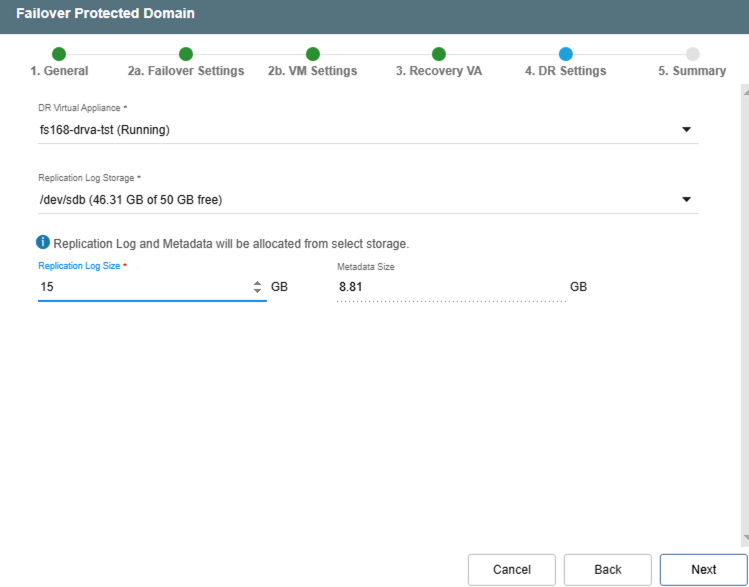This screenshot has height=587, width=749.
Task: Open the DR Virtual Appliance dropdown
Action: tap(686, 129)
